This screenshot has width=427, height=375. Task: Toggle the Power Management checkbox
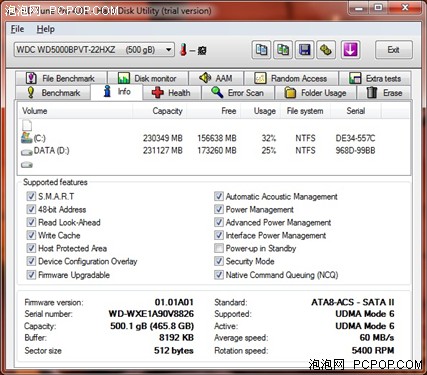(x=219, y=209)
